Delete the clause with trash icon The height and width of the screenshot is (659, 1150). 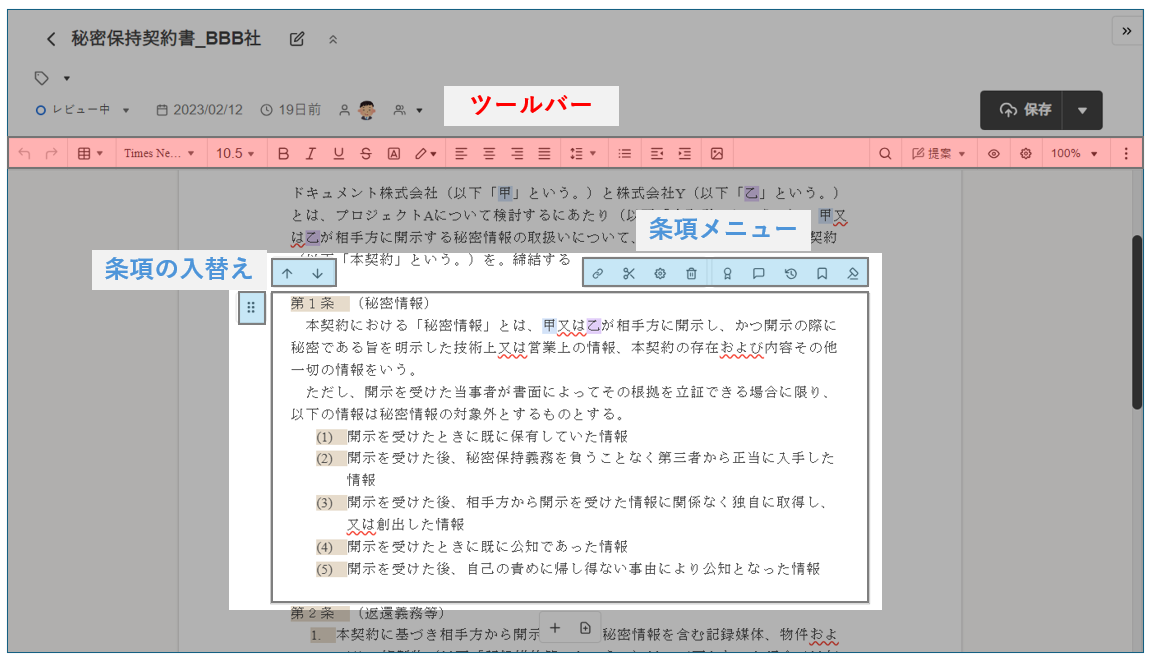coord(691,273)
